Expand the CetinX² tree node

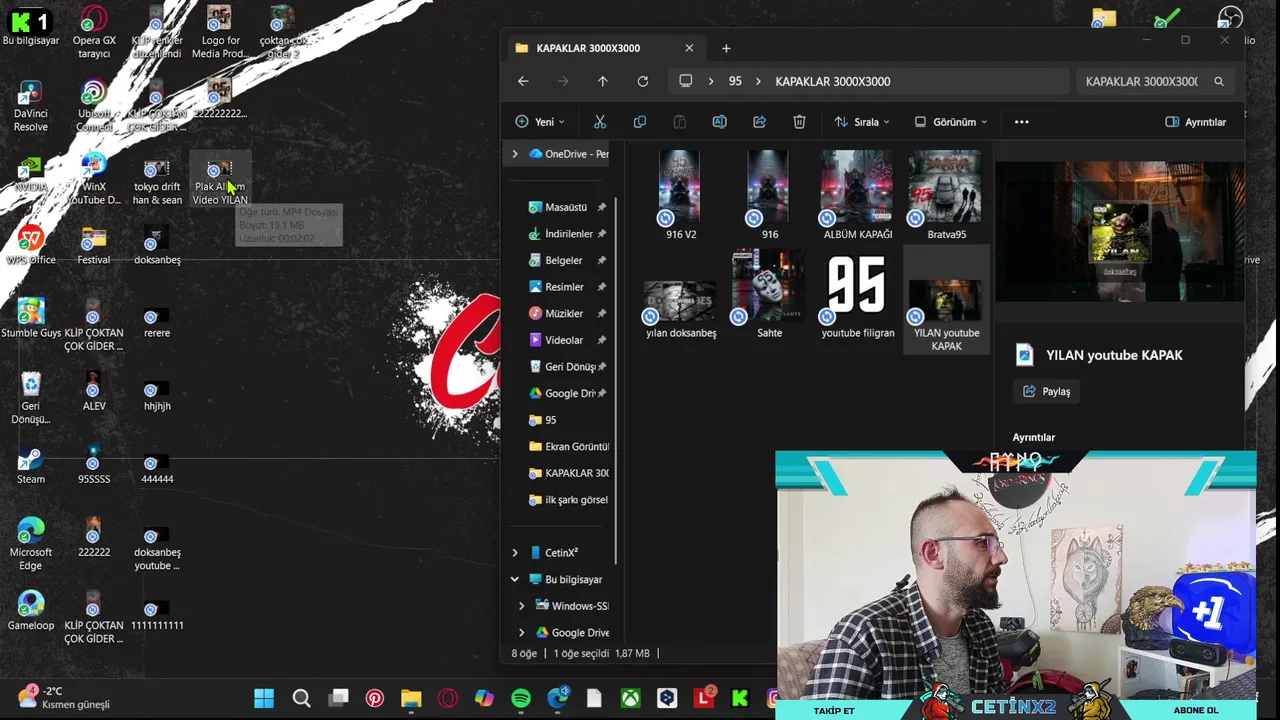(x=515, y=553)
